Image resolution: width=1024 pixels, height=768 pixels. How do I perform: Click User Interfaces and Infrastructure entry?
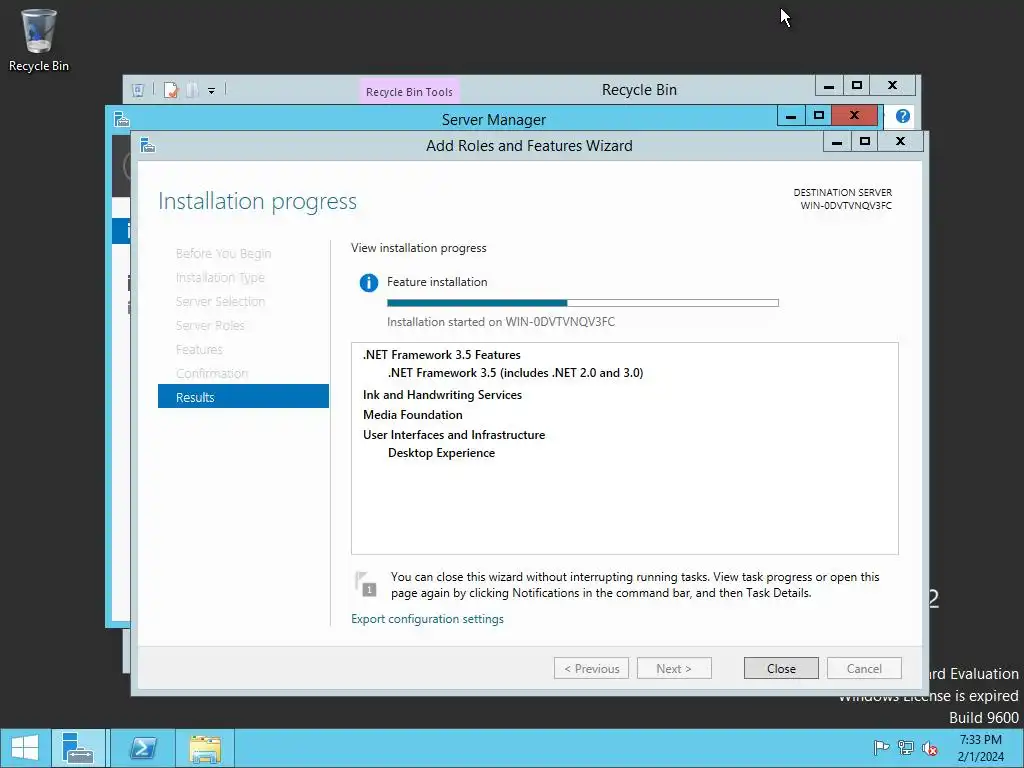click(x=454, y=435)
